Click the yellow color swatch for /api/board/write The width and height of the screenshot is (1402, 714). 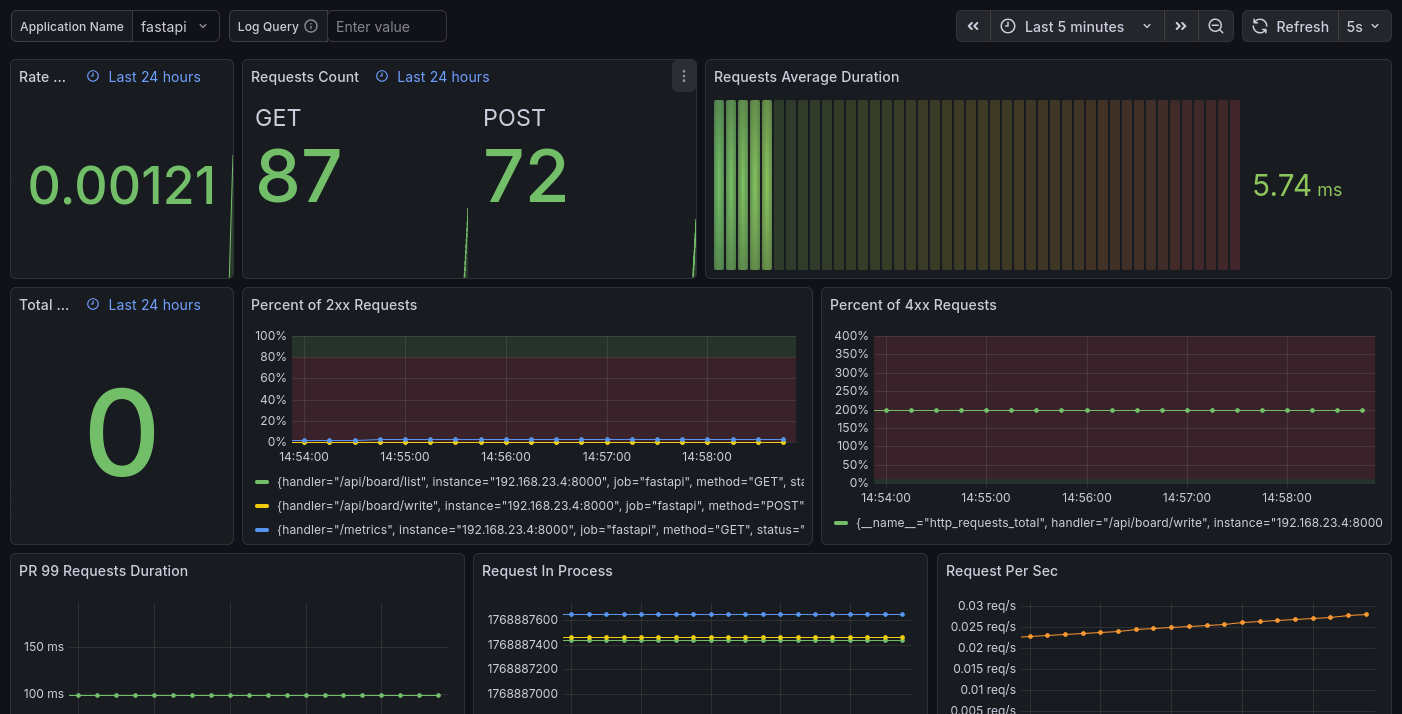coord(263,506)
